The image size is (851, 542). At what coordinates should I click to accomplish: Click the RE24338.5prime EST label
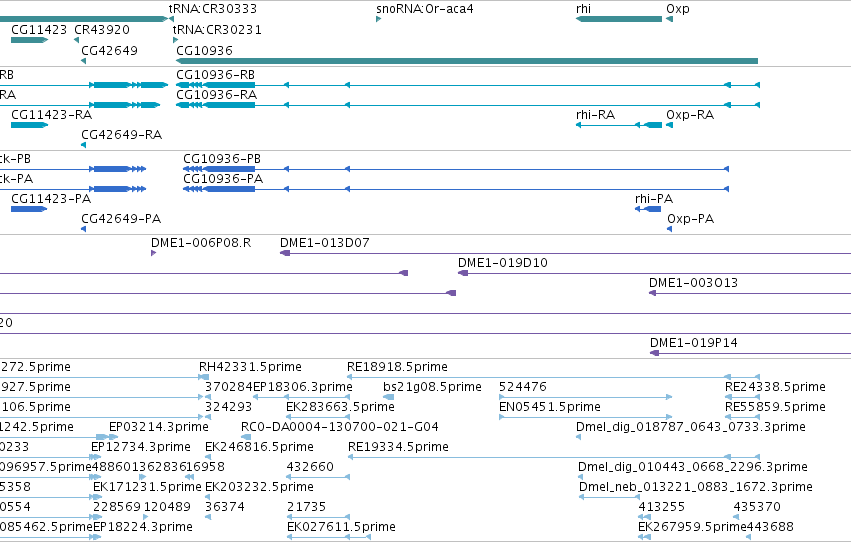(x=775, y=387)
